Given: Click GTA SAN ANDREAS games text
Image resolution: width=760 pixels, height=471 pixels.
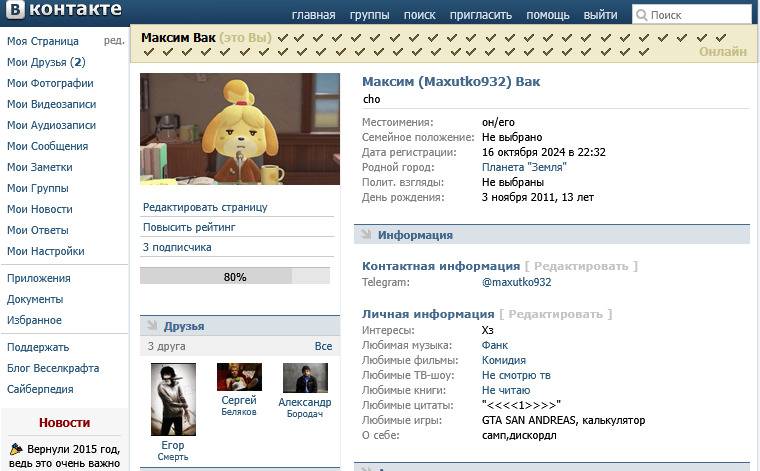Looking at the screenshot, I should (564, 420).
